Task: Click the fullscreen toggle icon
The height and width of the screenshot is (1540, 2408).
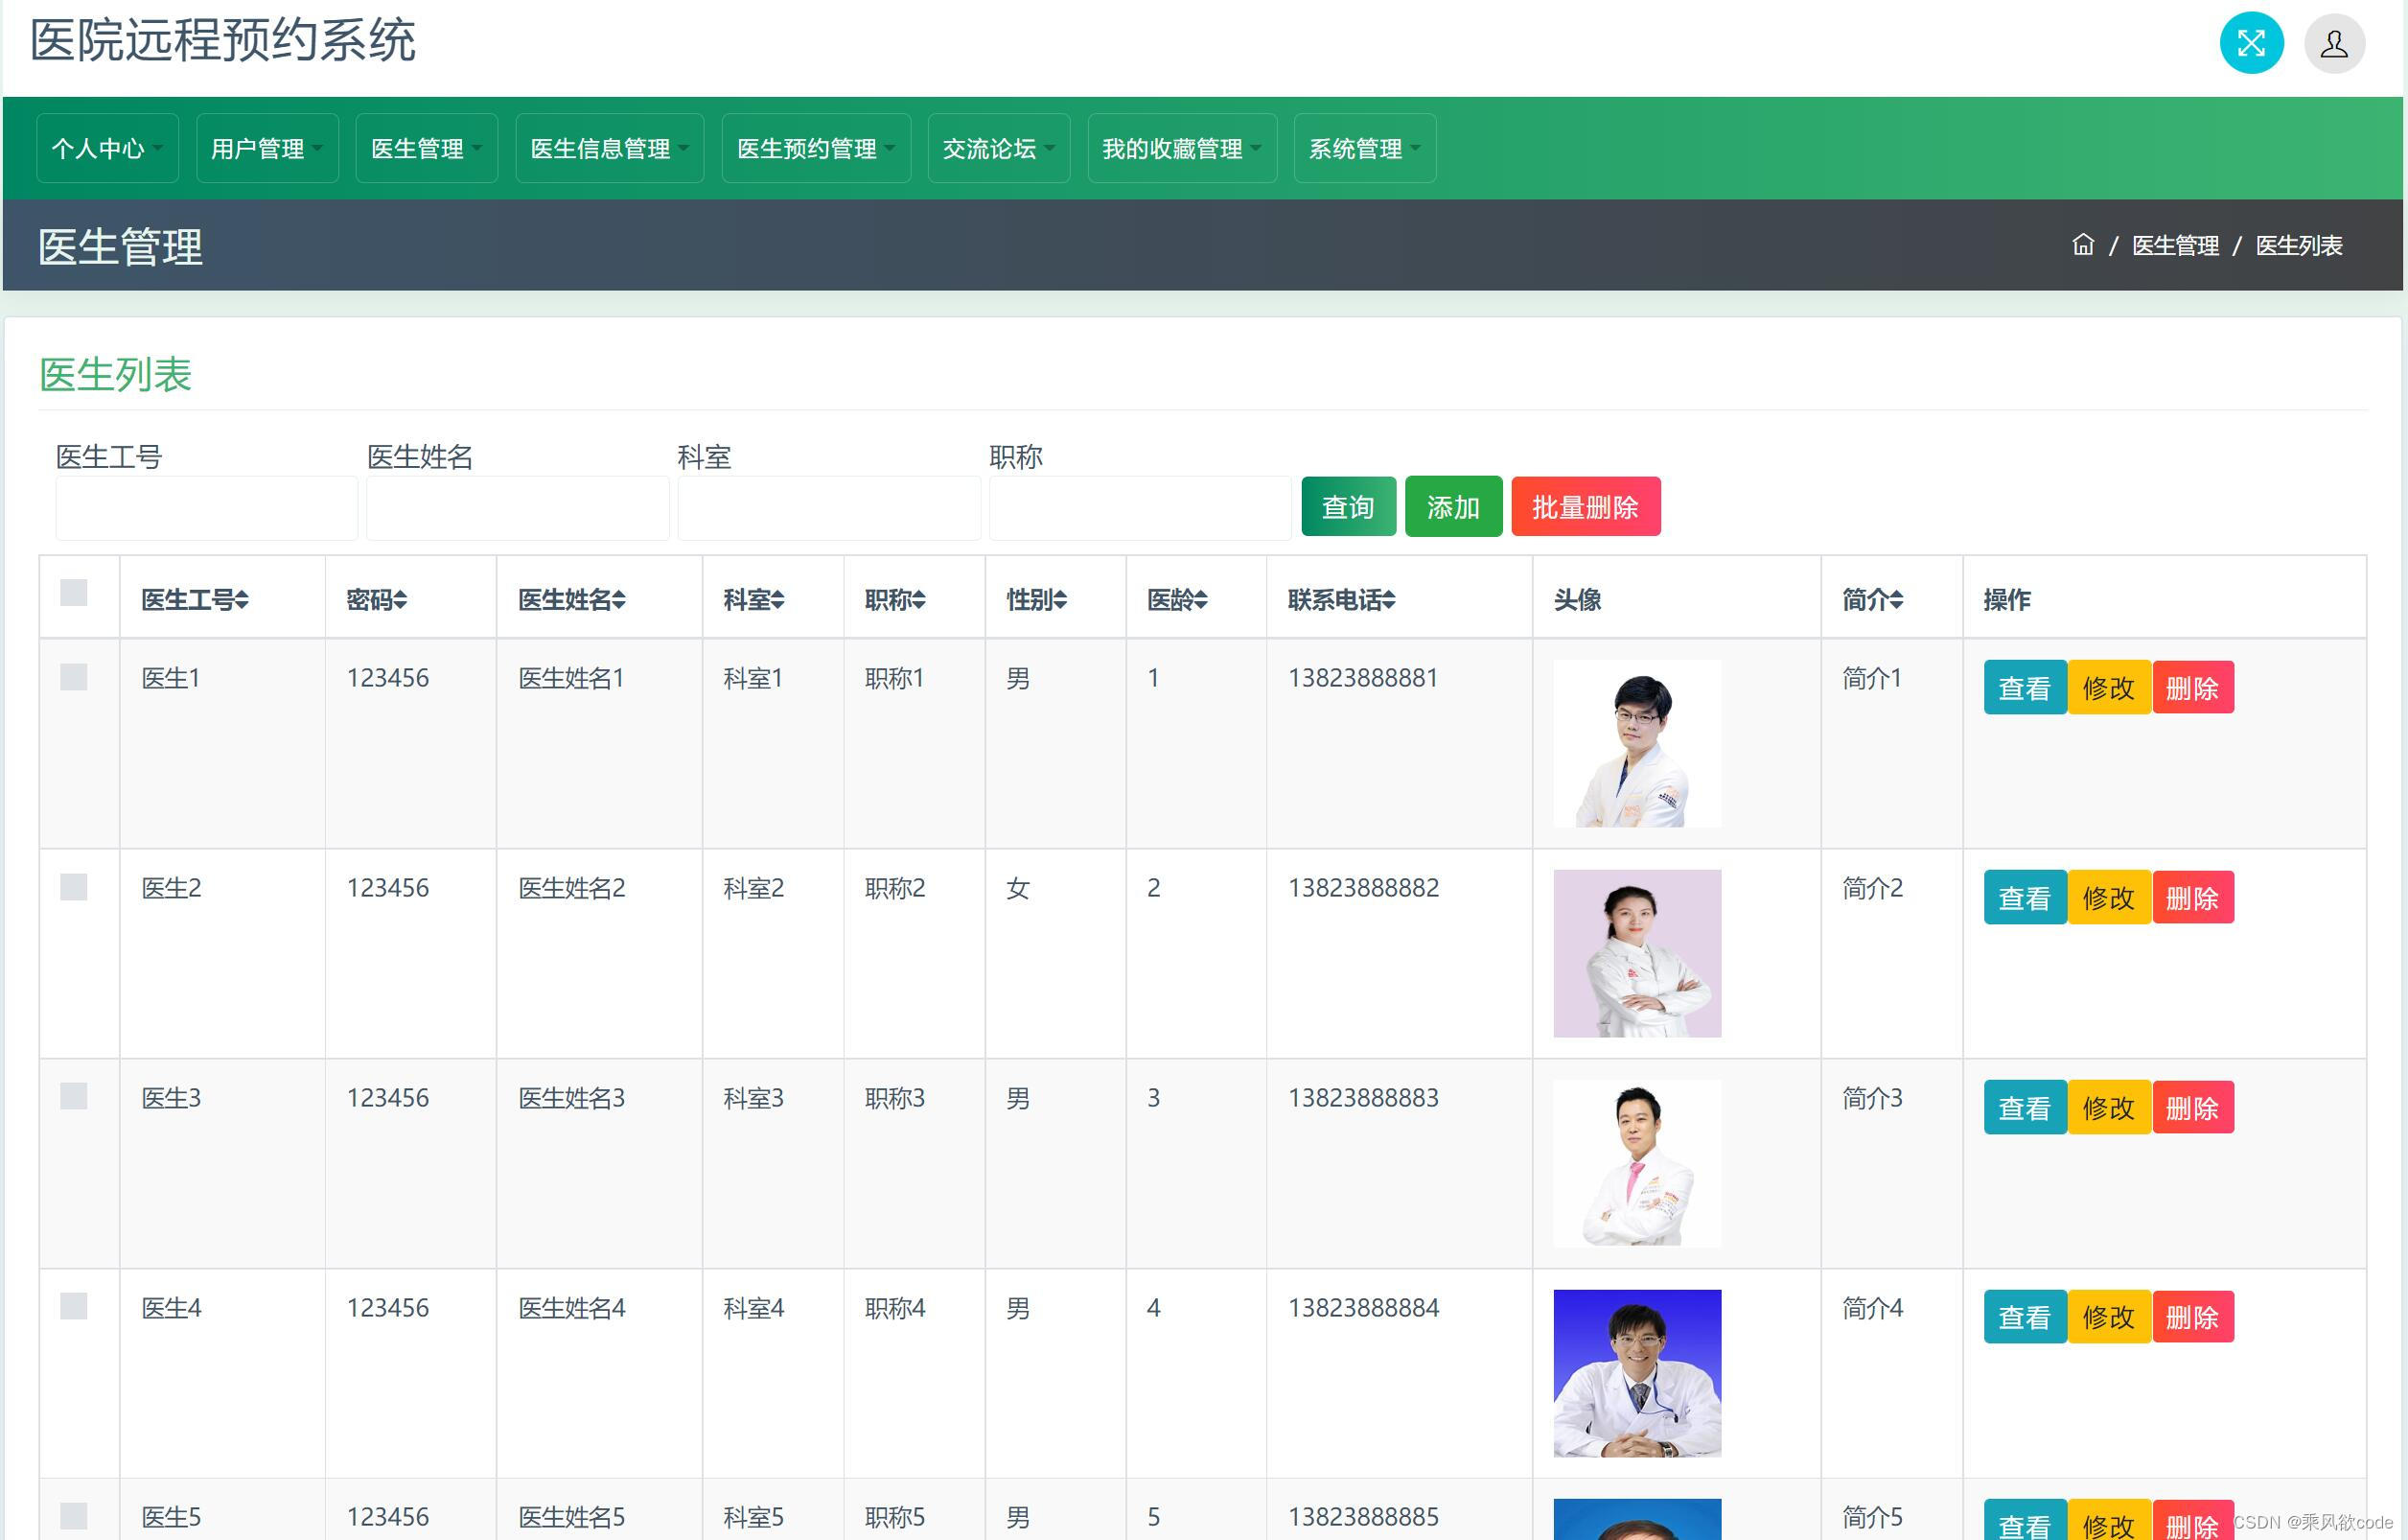Action: pyautogui.click(x=2250, y=43)
